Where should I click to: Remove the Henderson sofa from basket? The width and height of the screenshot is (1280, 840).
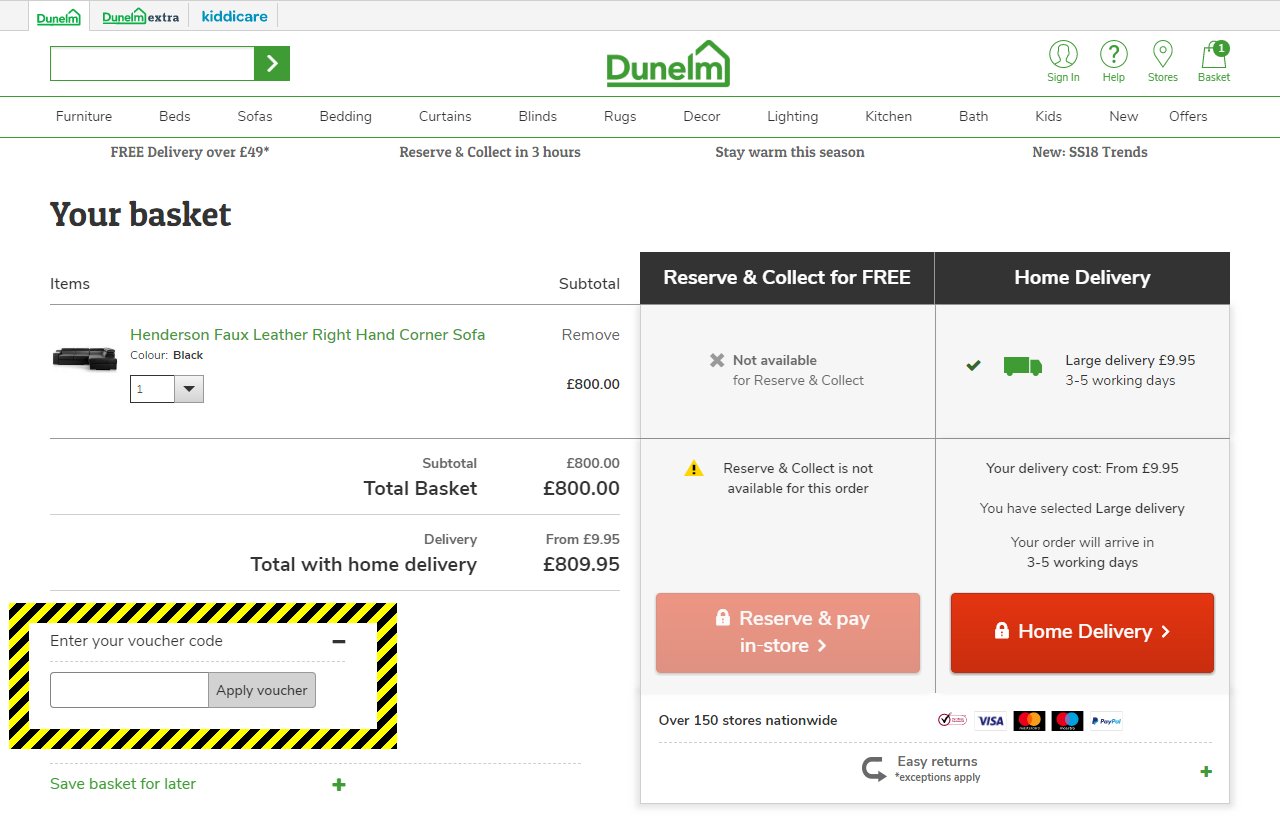click(590, 335)
